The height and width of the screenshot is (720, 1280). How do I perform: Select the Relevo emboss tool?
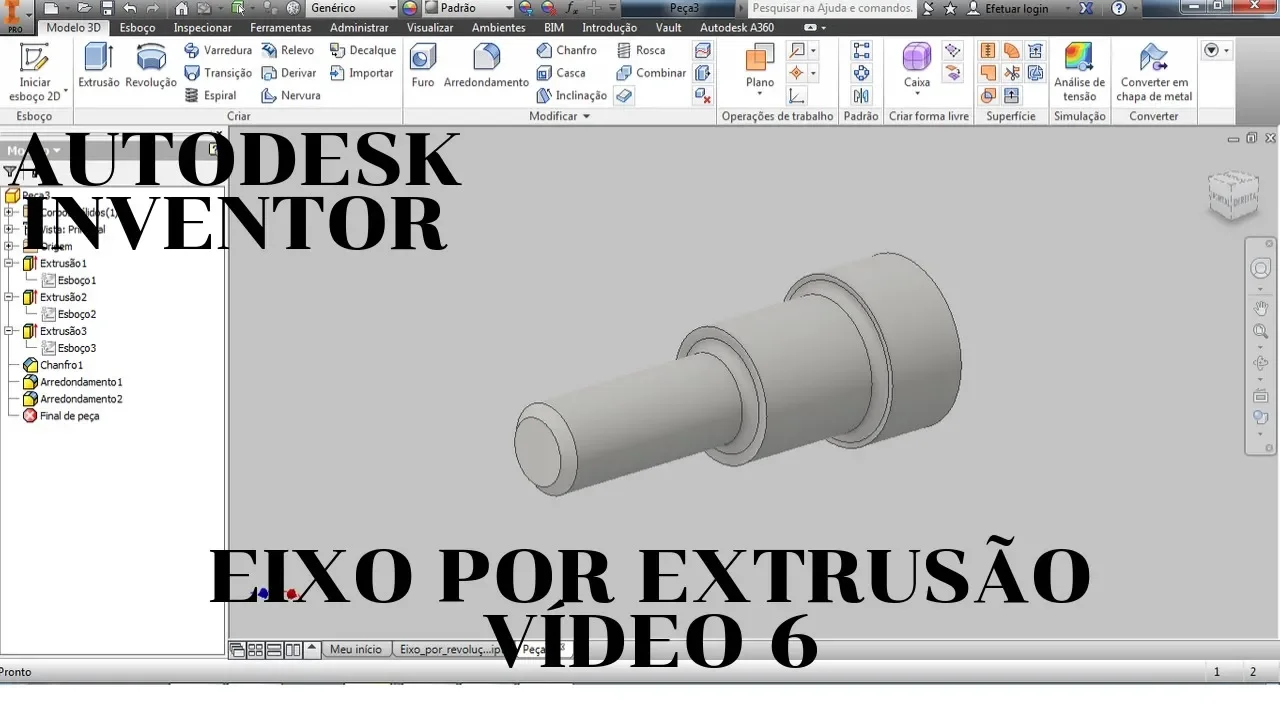pos(288,50)
